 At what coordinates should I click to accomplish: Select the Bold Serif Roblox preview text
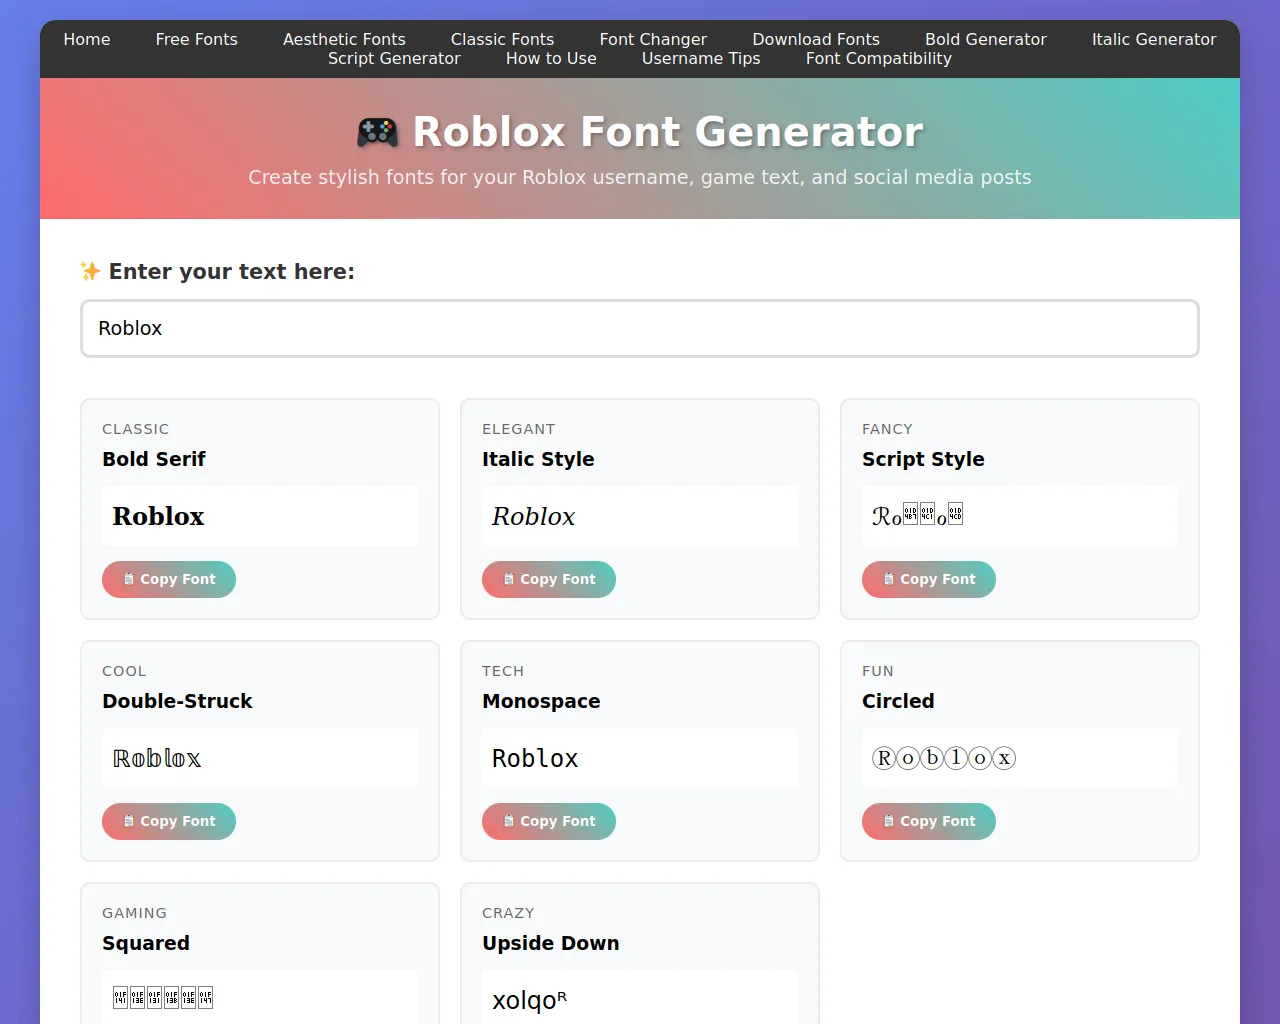158,516
